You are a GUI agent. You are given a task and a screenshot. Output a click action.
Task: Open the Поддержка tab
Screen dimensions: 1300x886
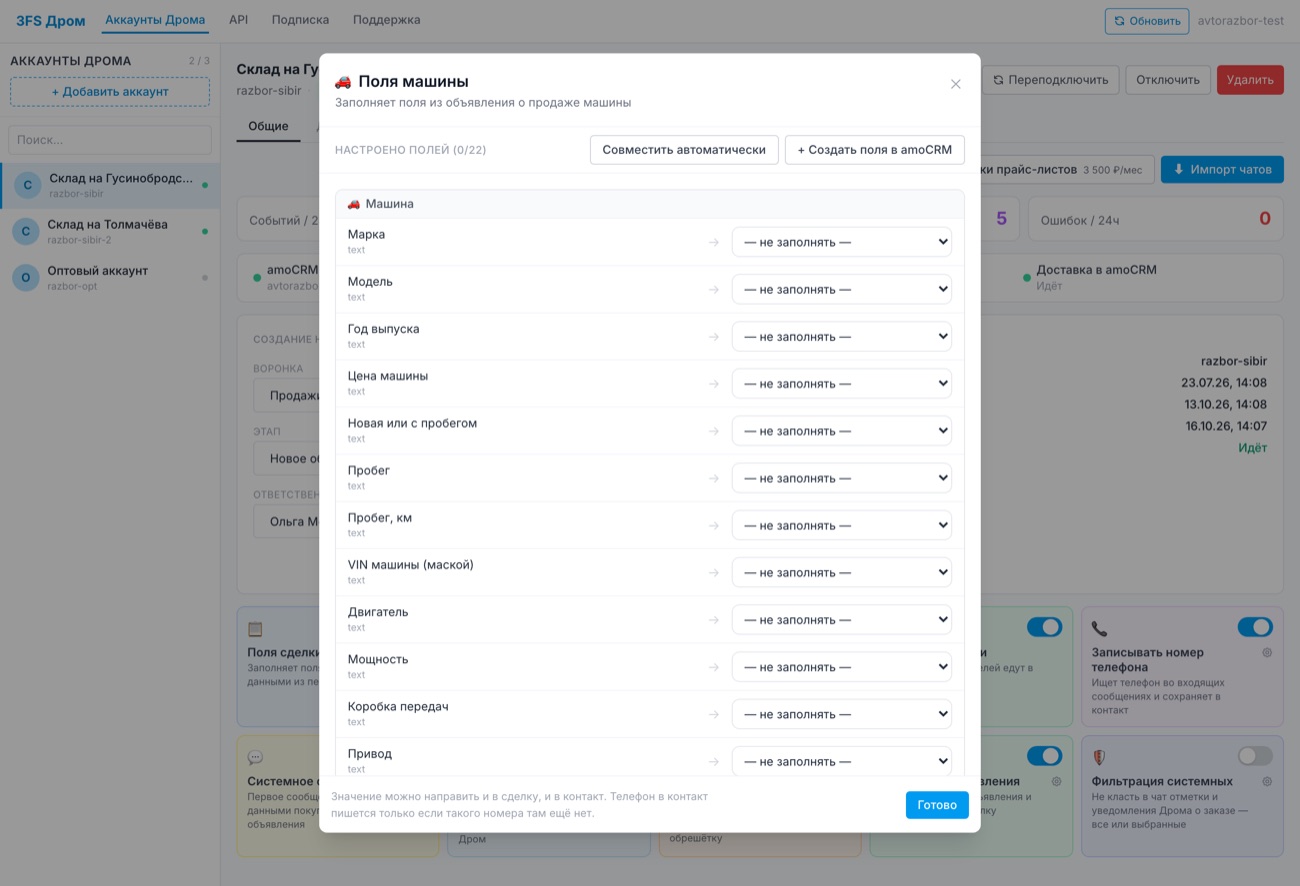pos(387,20)
